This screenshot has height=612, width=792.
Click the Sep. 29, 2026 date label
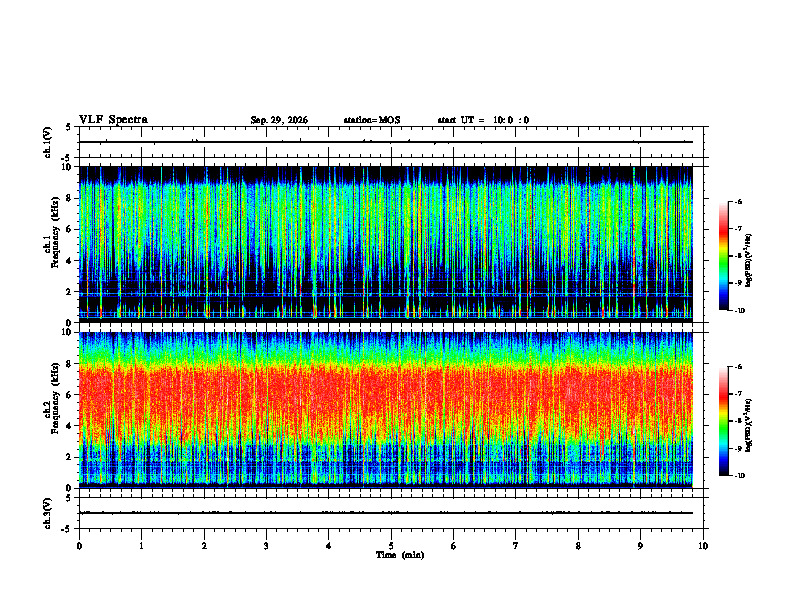[x=279, y=120]
